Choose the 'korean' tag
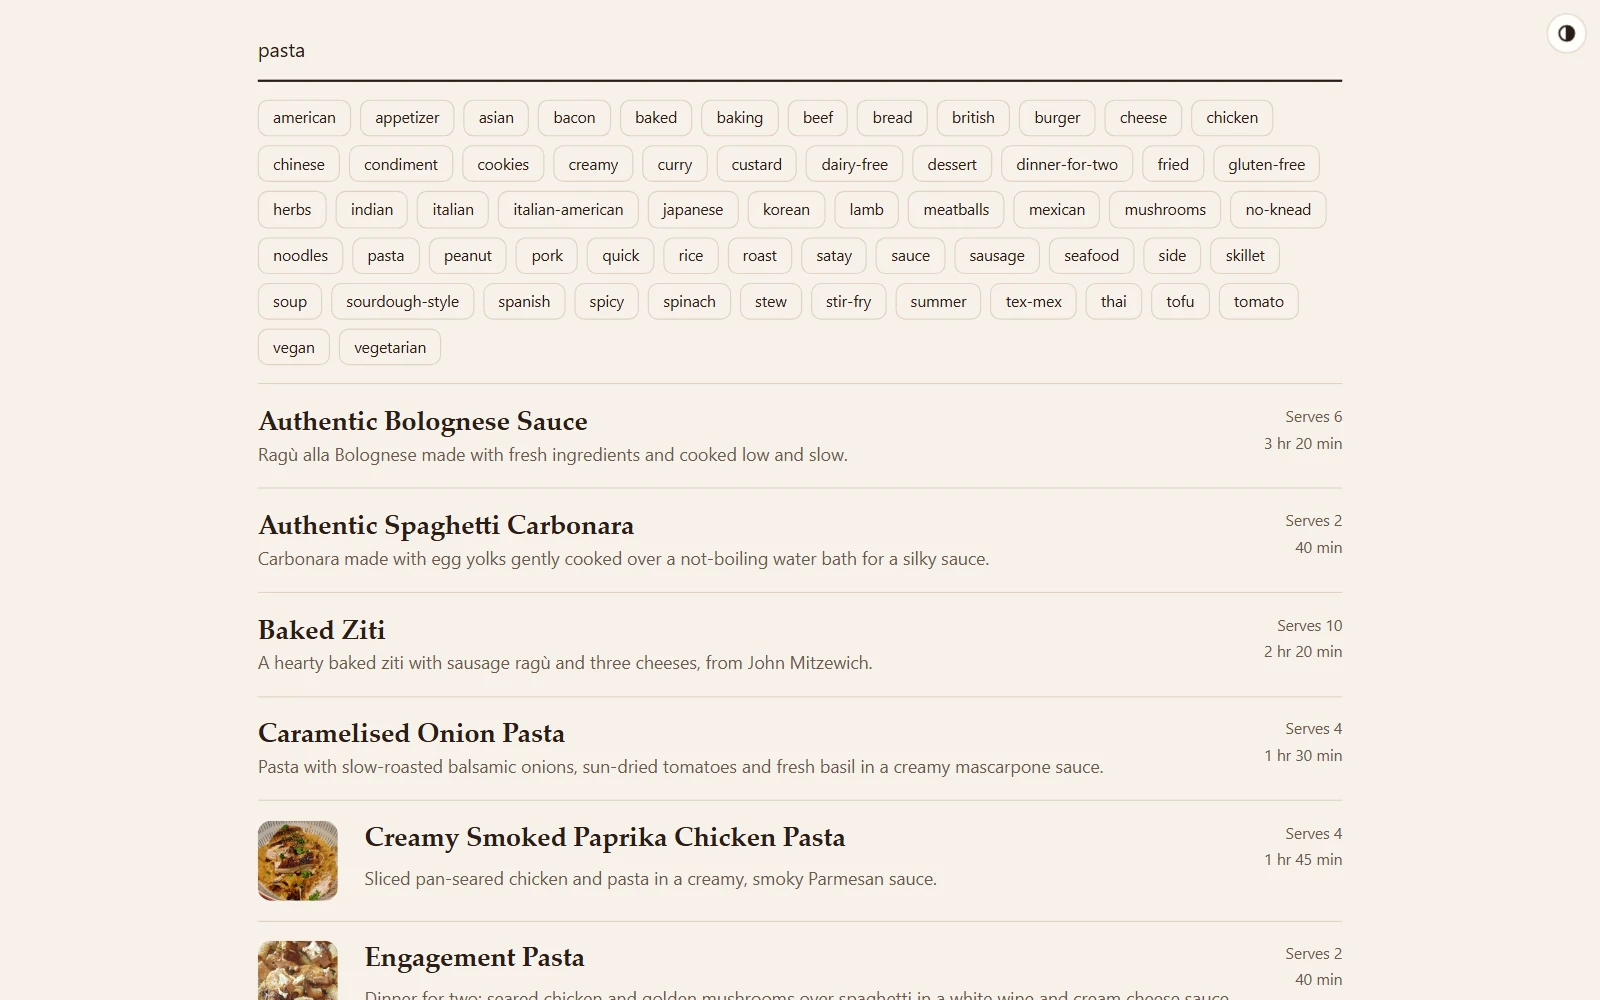1600x1000 pixels. tap(786, 210)
